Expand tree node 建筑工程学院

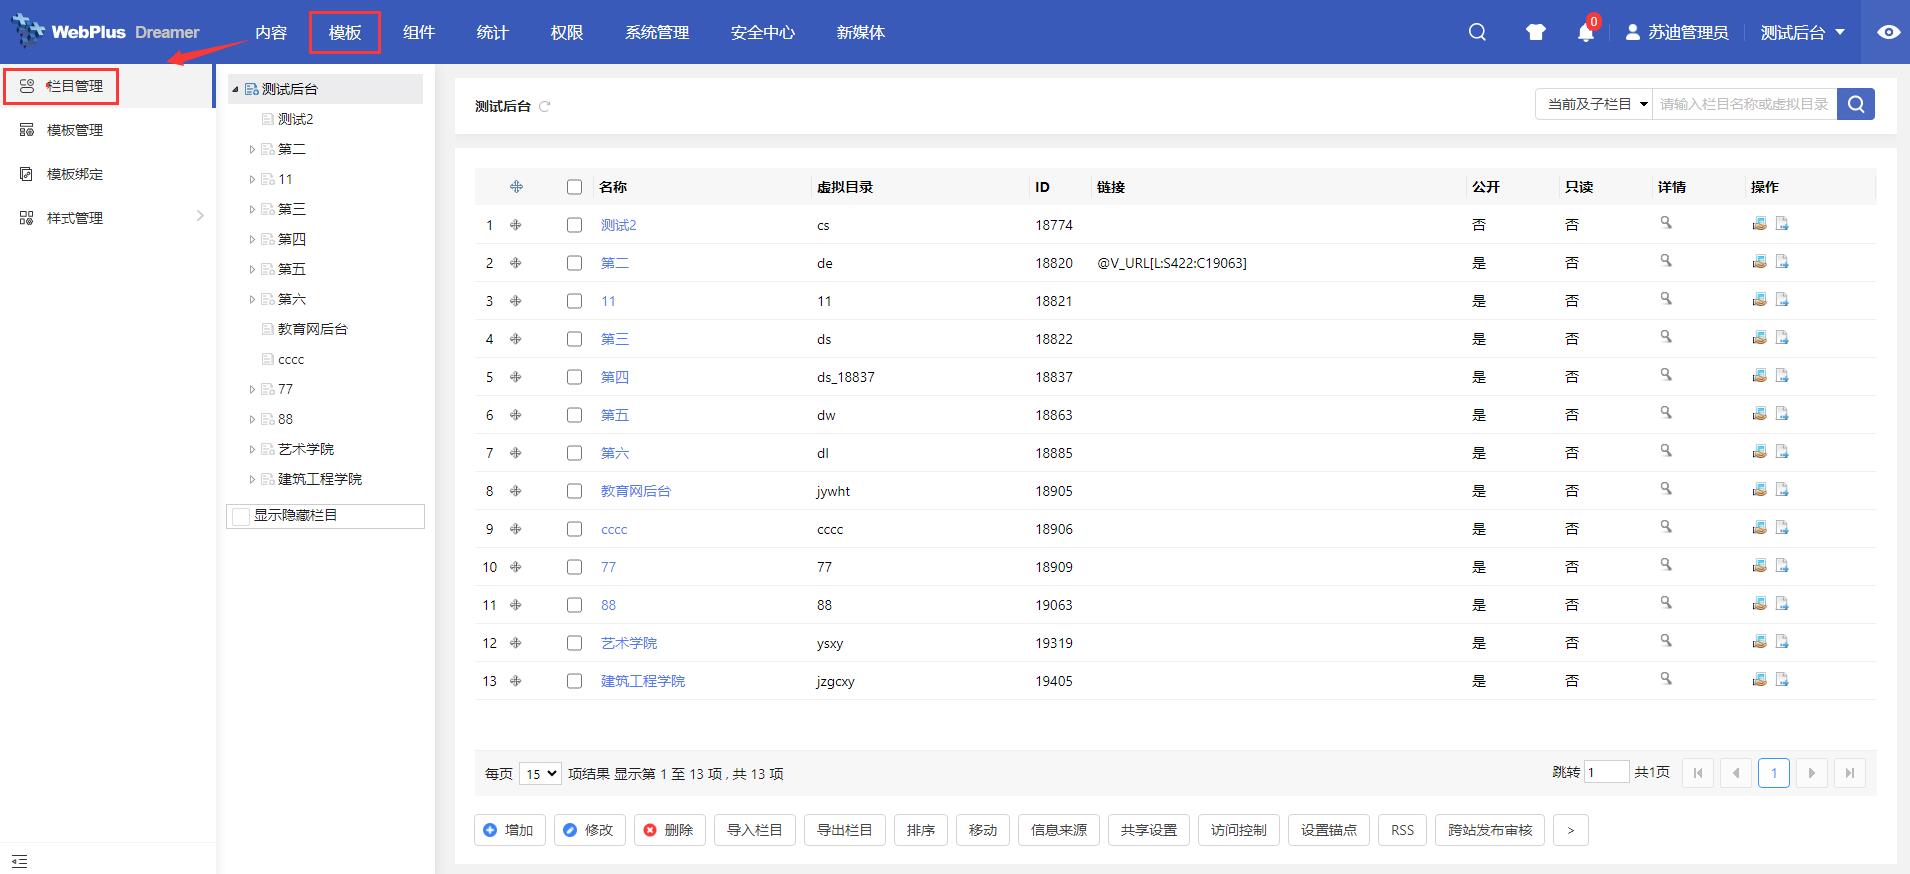(252, 479)
